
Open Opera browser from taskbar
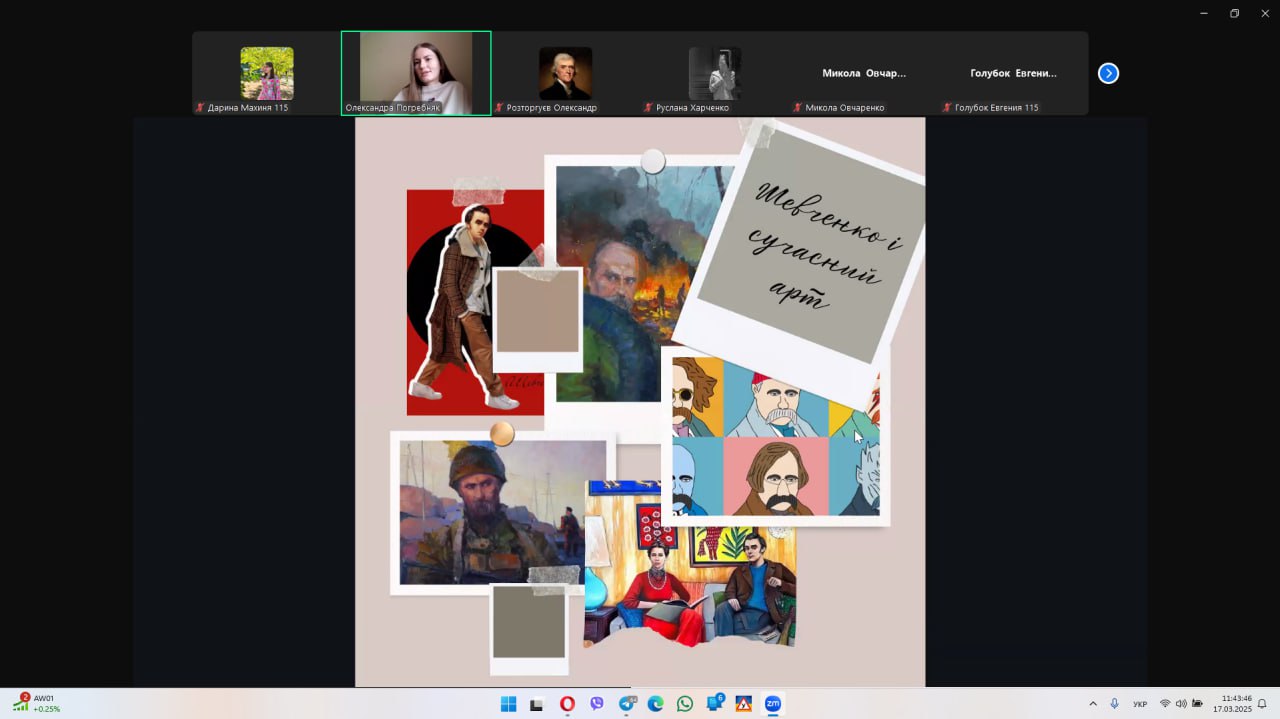point(567,704)
